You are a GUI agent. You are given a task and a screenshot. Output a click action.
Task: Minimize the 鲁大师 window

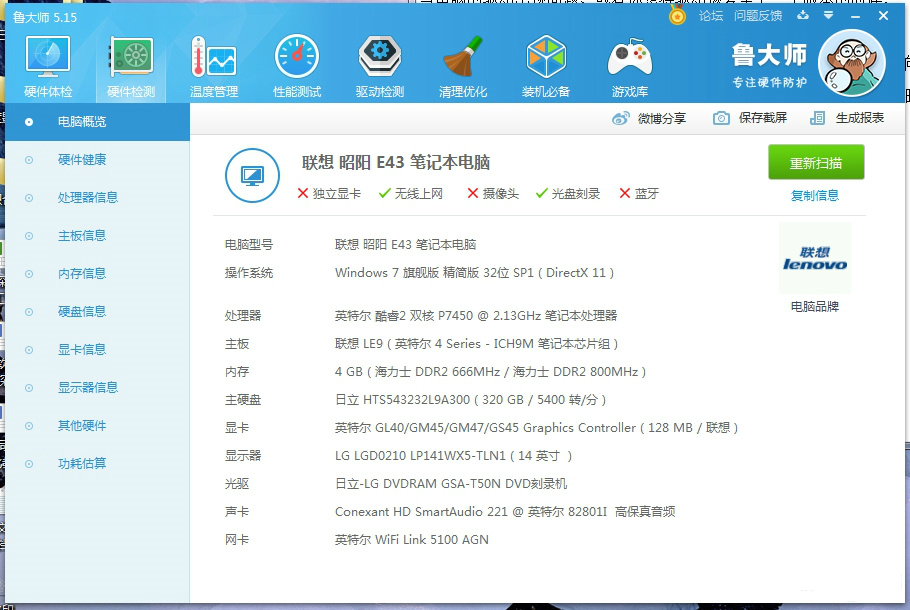[855, 16]
